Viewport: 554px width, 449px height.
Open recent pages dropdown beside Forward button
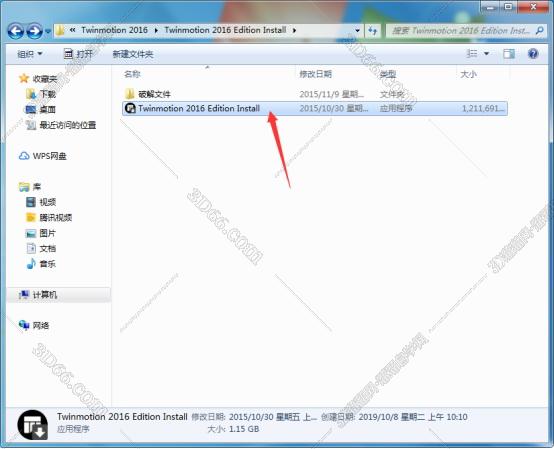pos(48,31)
